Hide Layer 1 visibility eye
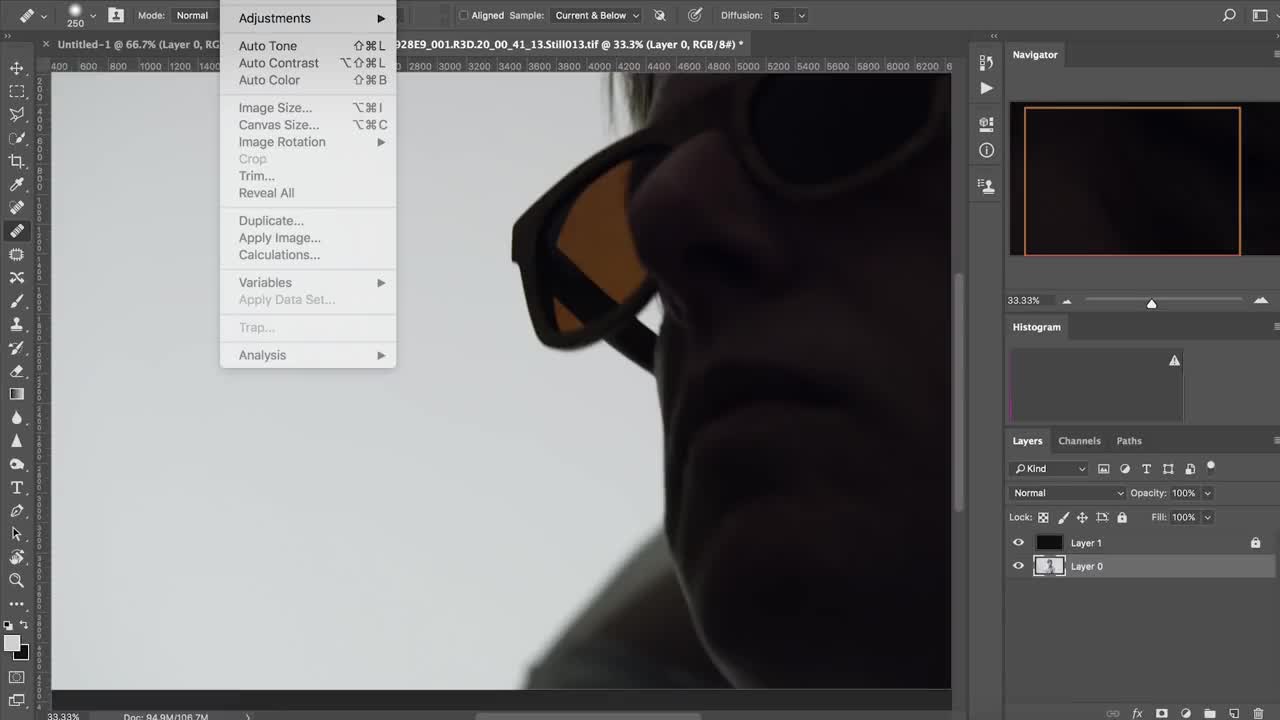 click(1018, 543)
